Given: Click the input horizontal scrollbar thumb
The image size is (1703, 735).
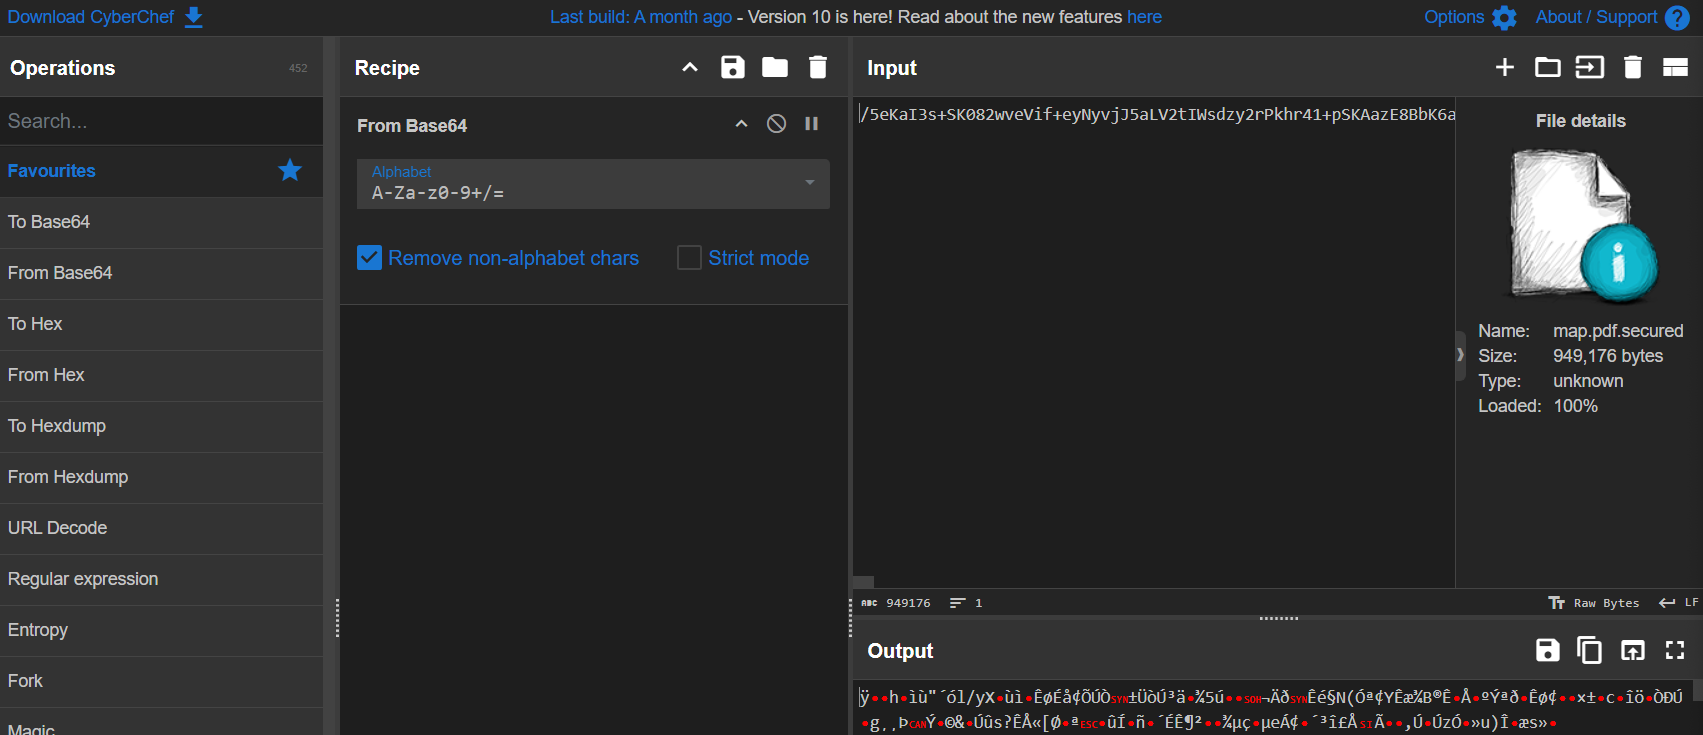Looking at the screenshot, I should tap(864, 581).
